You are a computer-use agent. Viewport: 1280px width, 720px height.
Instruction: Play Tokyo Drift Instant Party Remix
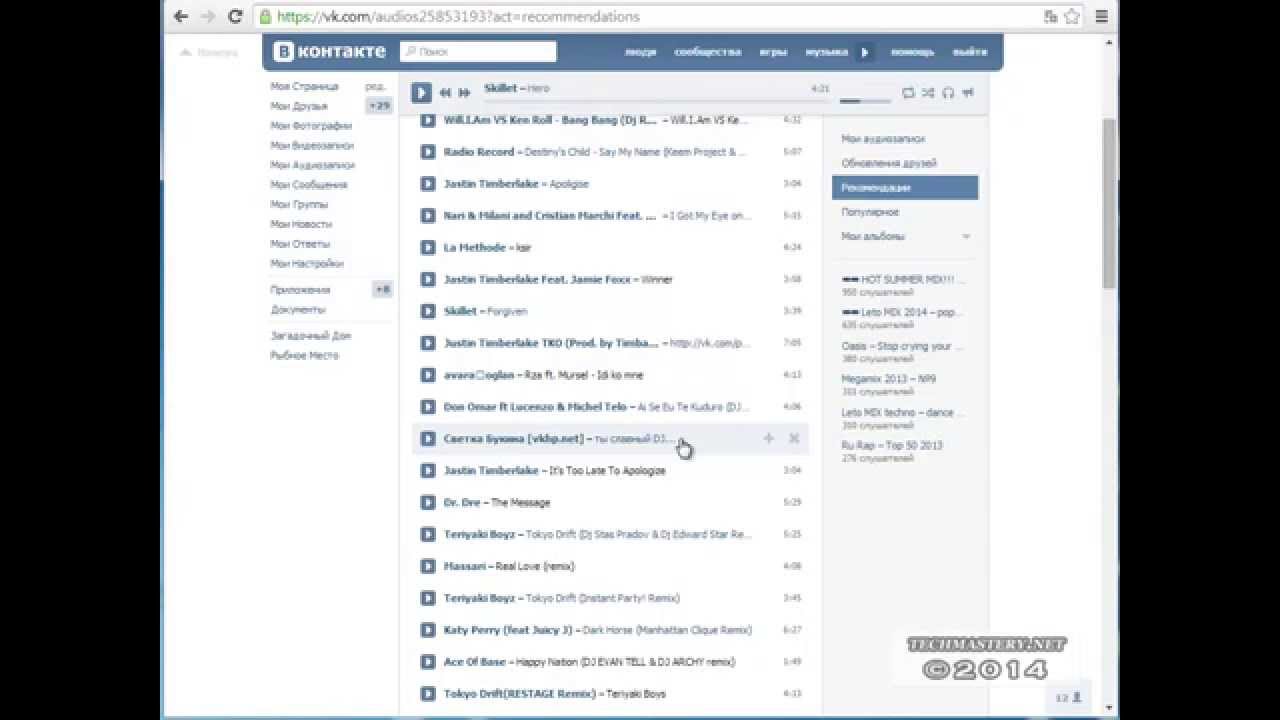click(x=428, y=598)
